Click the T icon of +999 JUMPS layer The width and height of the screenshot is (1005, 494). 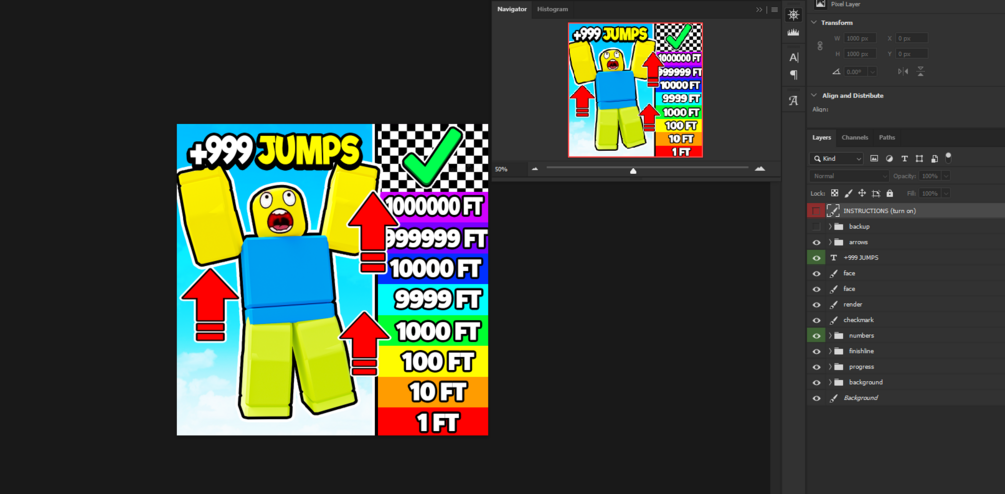pyautogui.click(x=834, y=258)
